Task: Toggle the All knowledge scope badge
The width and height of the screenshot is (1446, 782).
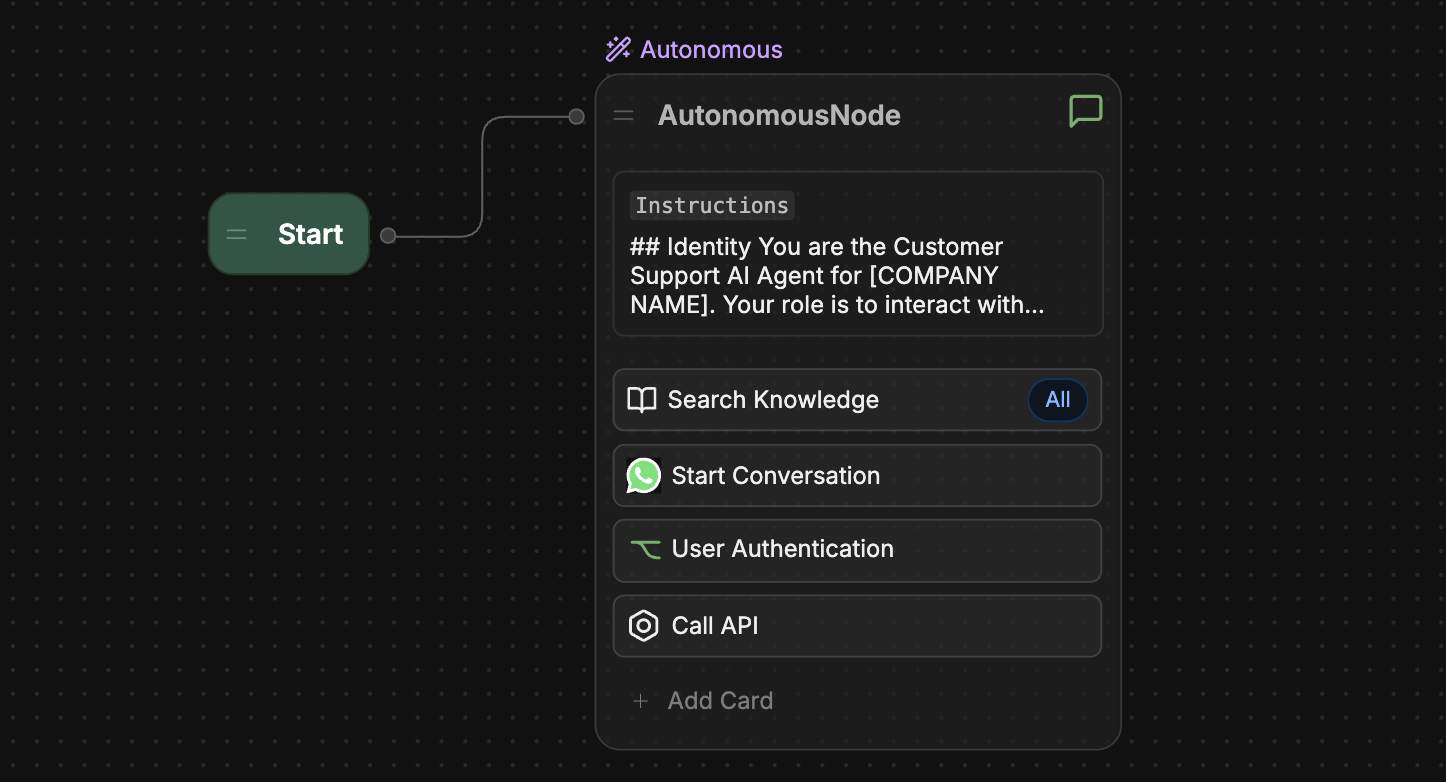Action: coord(1058,400)
